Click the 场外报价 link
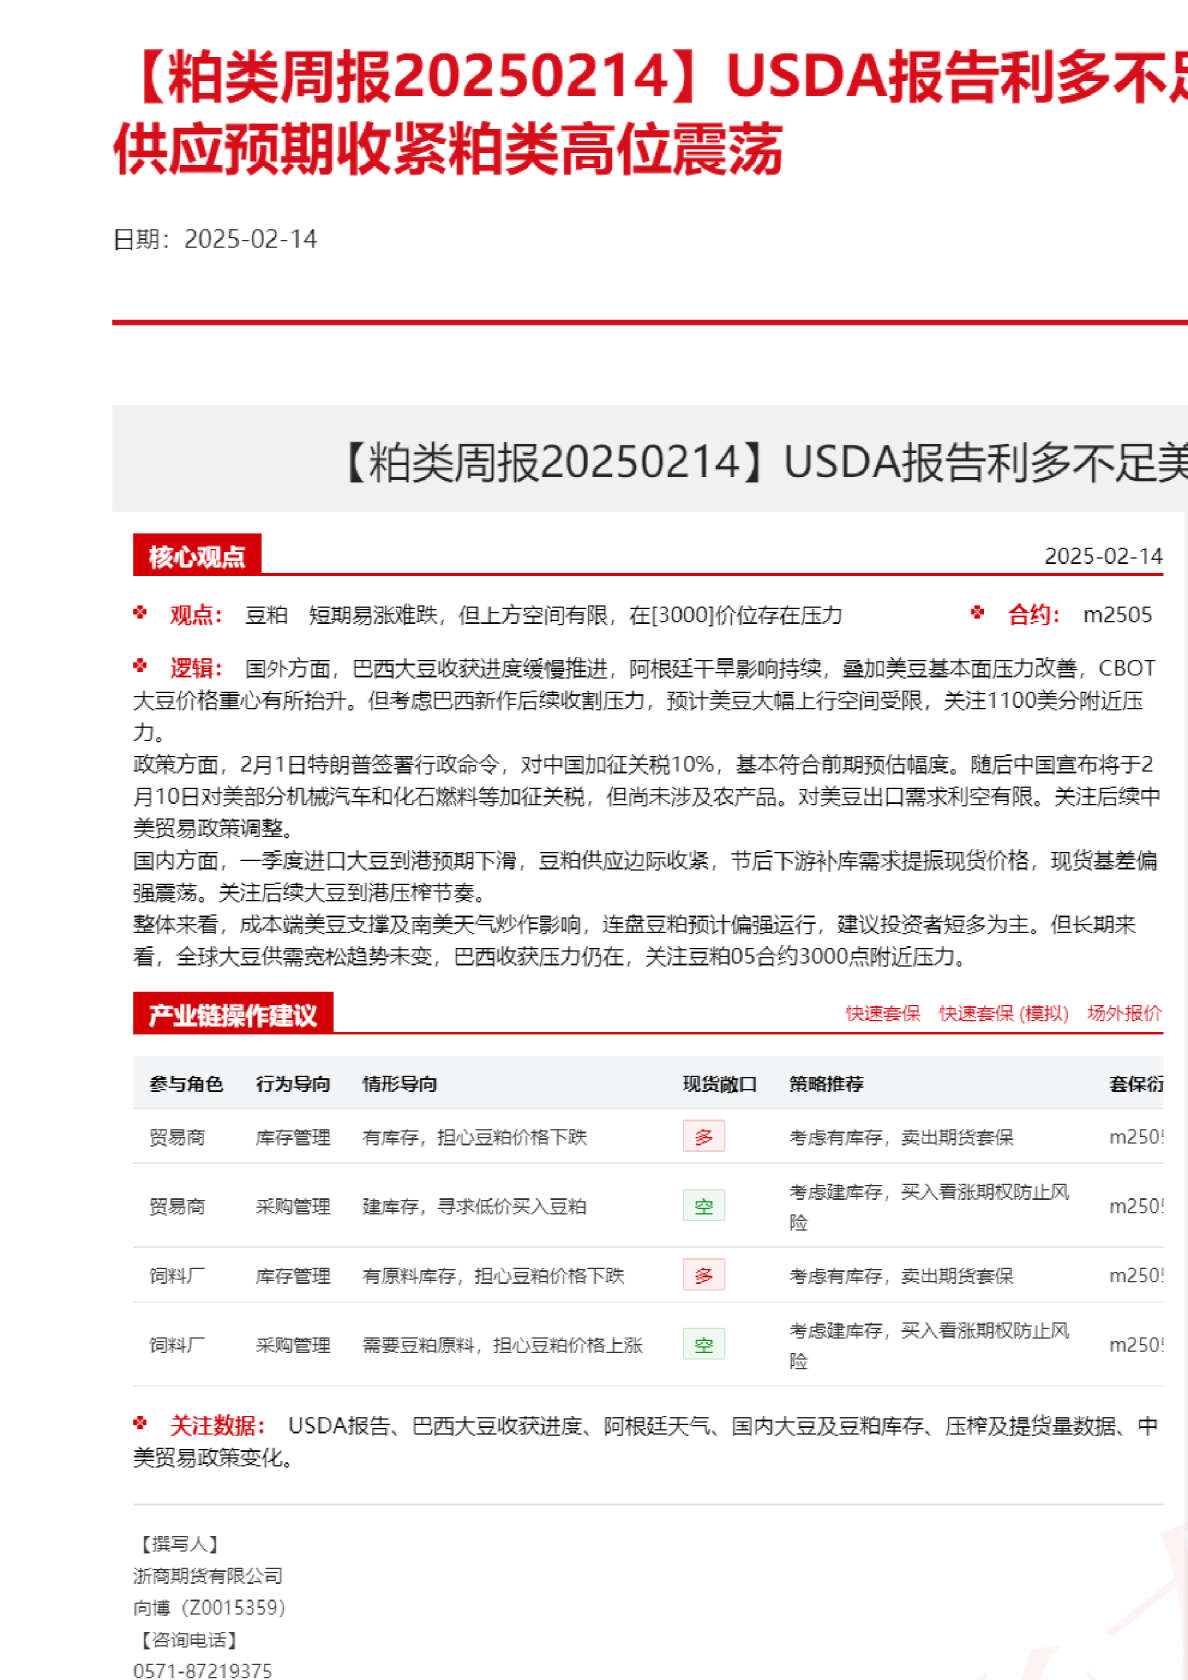Screen dimensions: 1188x1680 (x=1124, y=1013)
